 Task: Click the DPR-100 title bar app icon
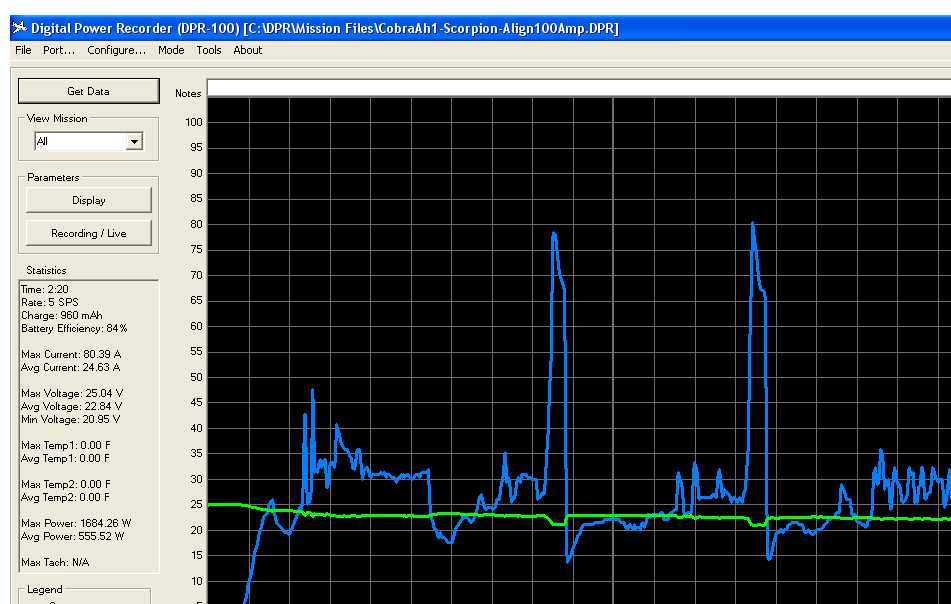pyautogui.click(x=20, y=28)
